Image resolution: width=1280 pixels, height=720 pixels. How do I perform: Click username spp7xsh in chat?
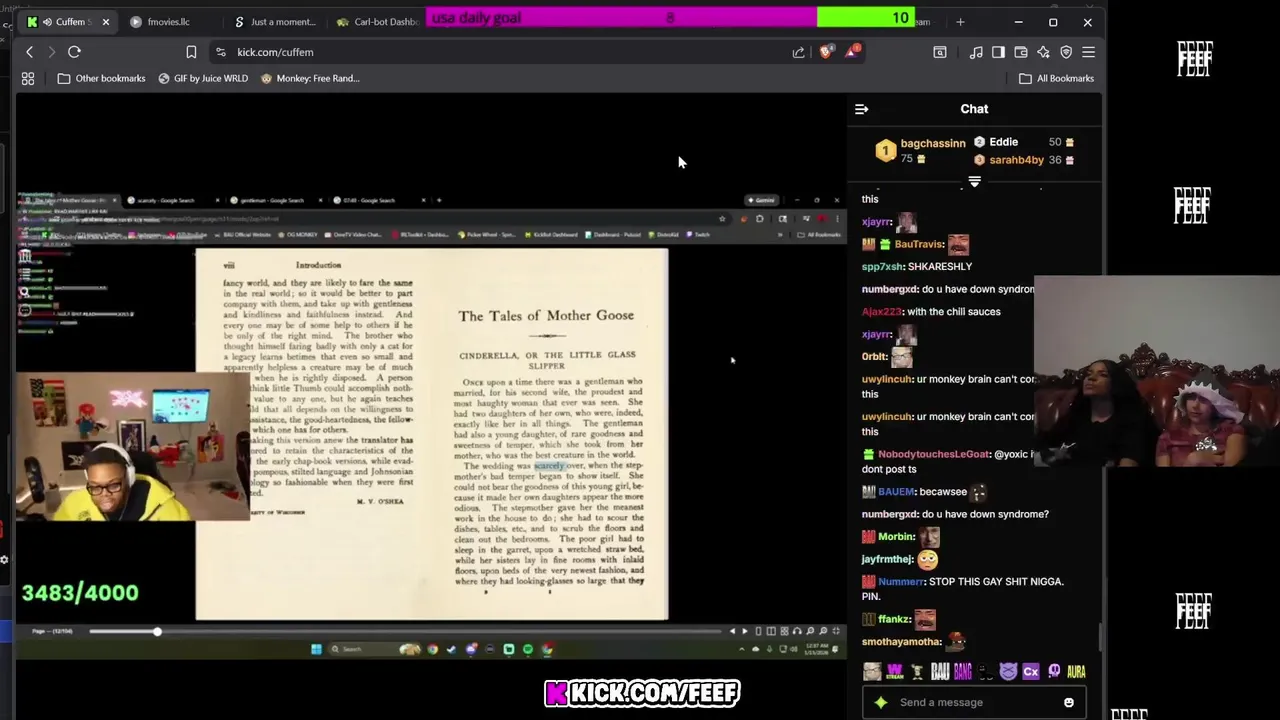[x=881, y=267]
